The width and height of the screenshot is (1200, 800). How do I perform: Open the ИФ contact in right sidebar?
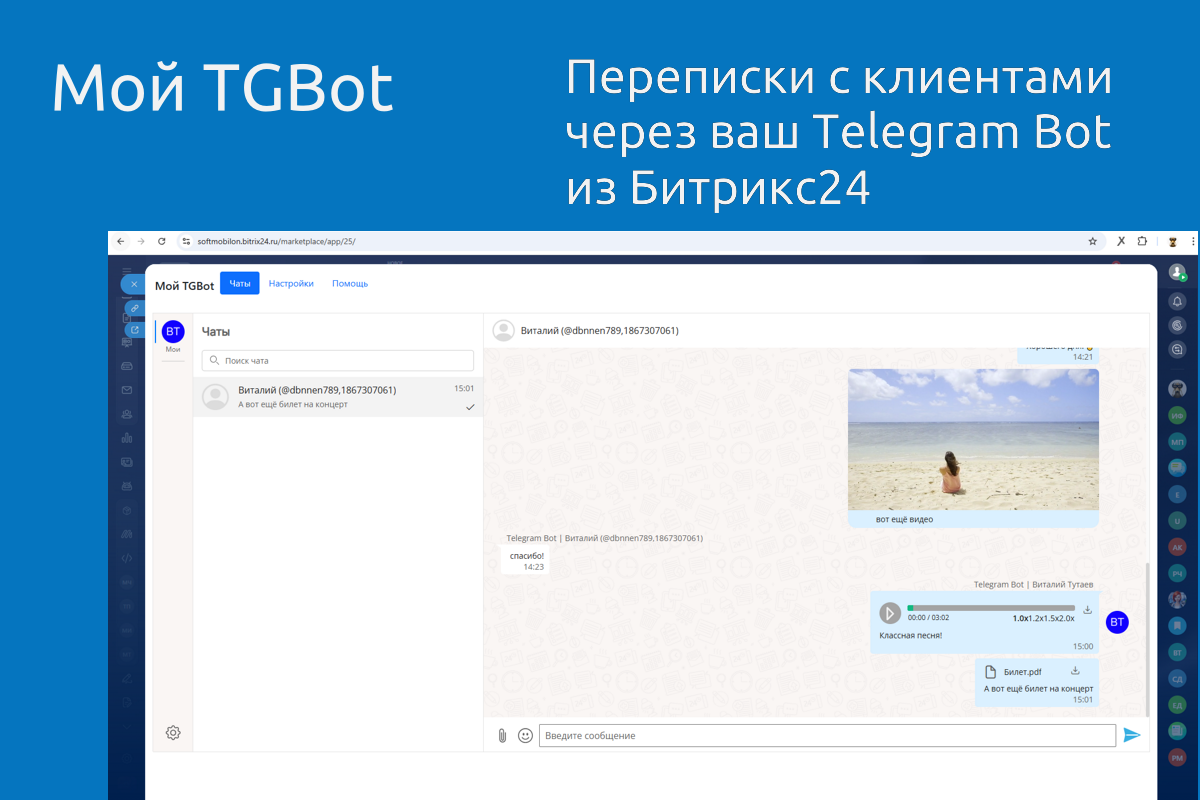tap(1178, 414)
